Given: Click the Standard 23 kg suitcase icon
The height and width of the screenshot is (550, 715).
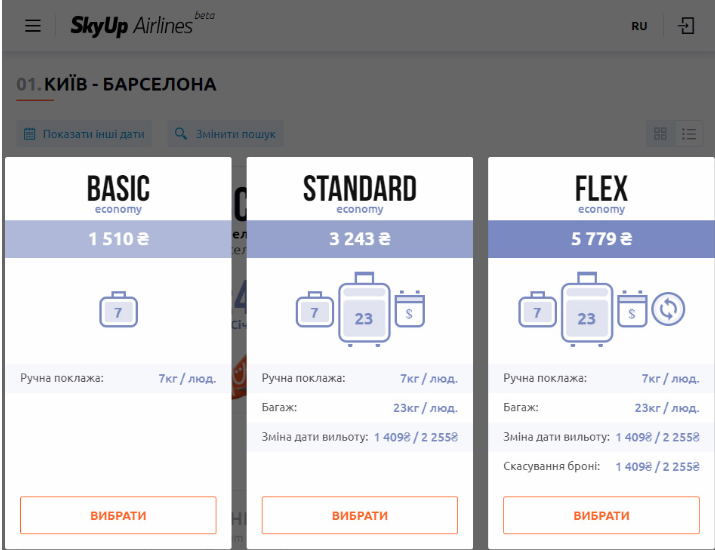Looking at the screenshot, I should tap(363, 310).
